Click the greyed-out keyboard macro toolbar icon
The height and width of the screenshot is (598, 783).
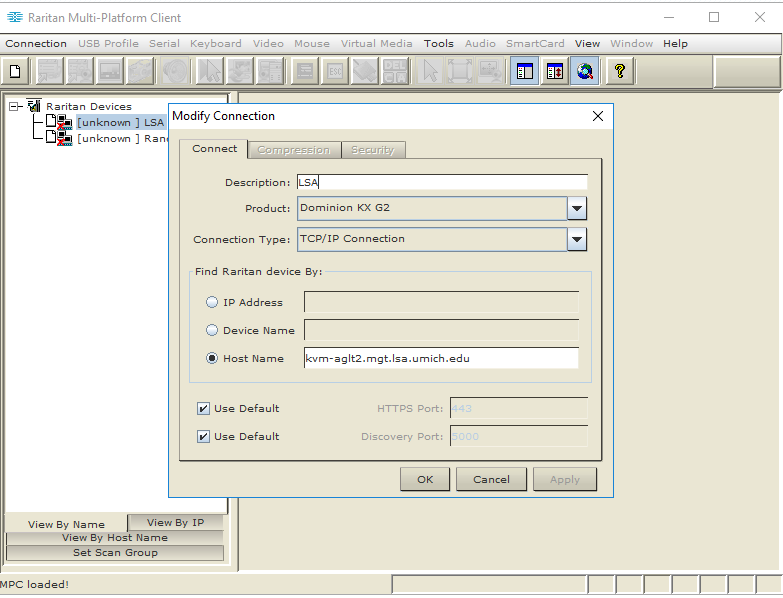305,71
